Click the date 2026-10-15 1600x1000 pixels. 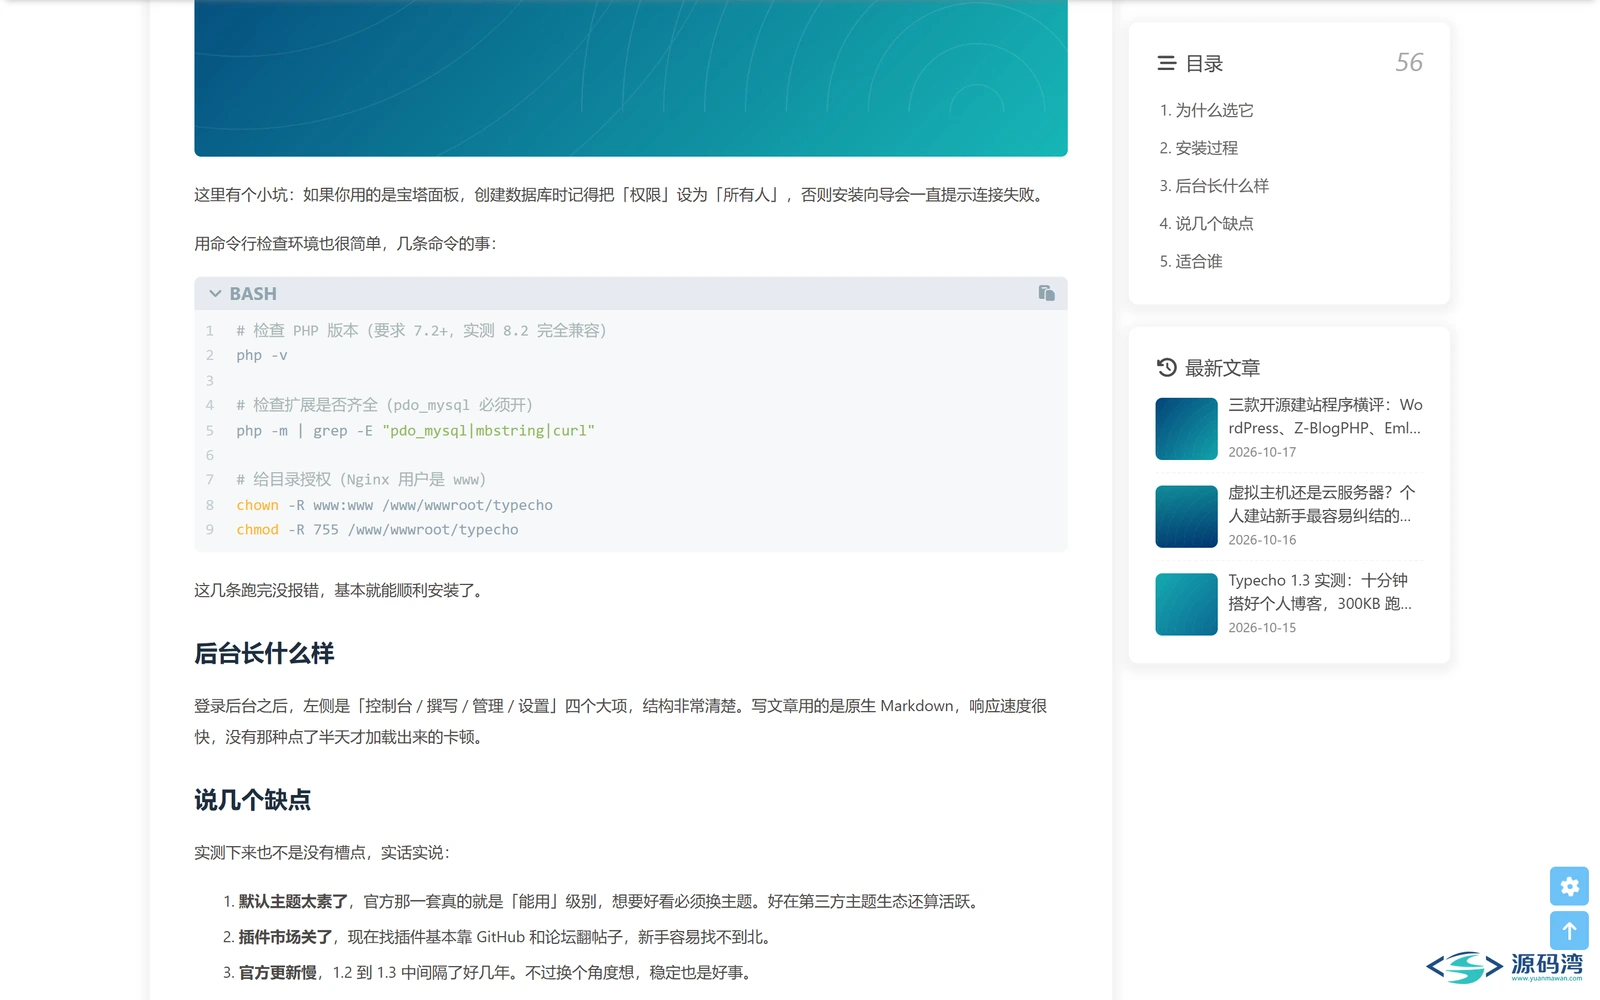[1262, 628]
